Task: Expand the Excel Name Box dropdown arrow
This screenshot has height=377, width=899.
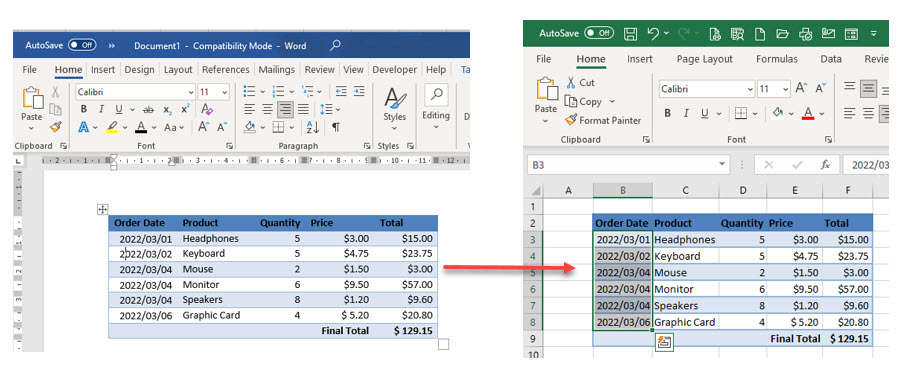Action: pos(721,165)
